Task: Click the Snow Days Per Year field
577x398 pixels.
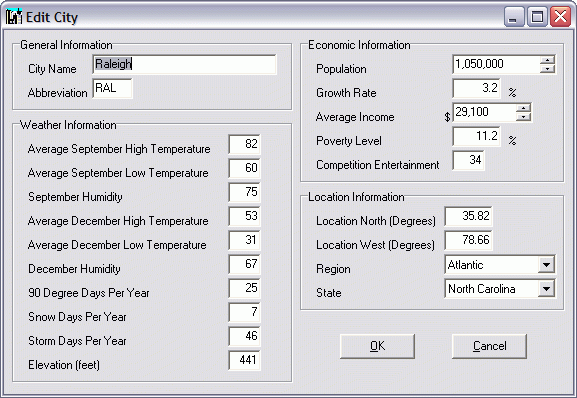Action: tap(244, 312)
